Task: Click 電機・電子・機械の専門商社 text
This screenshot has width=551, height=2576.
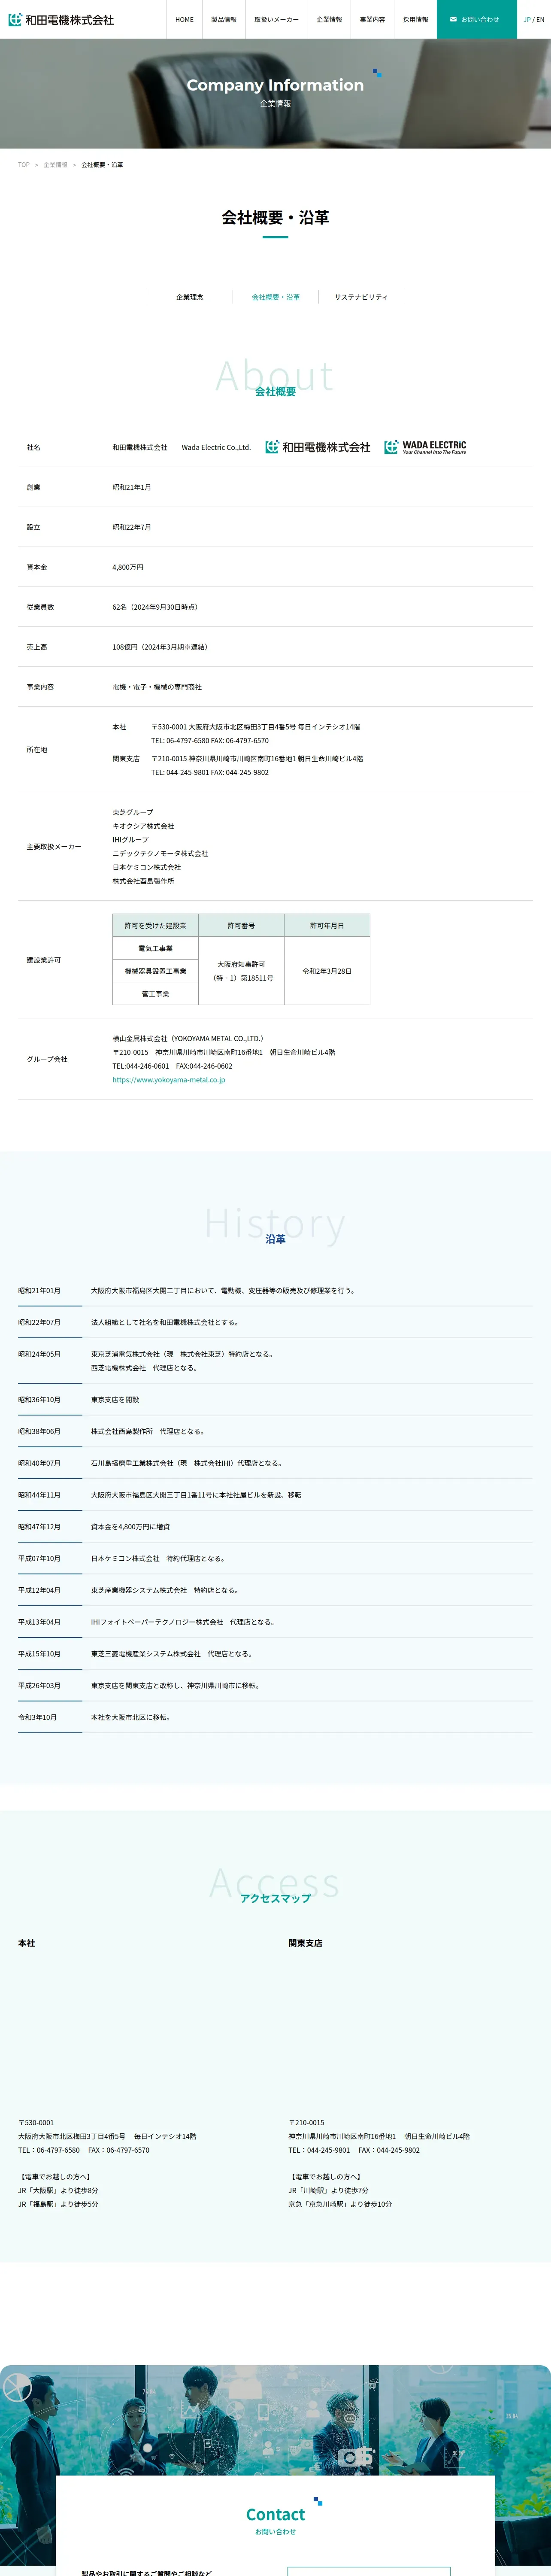Action: pyautogui.click(x=157, y=687)
